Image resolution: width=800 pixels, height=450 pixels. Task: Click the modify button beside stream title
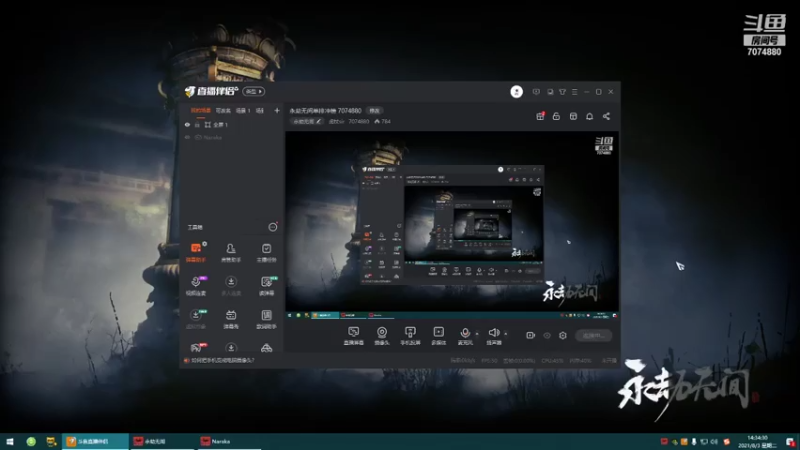point(374,111)
